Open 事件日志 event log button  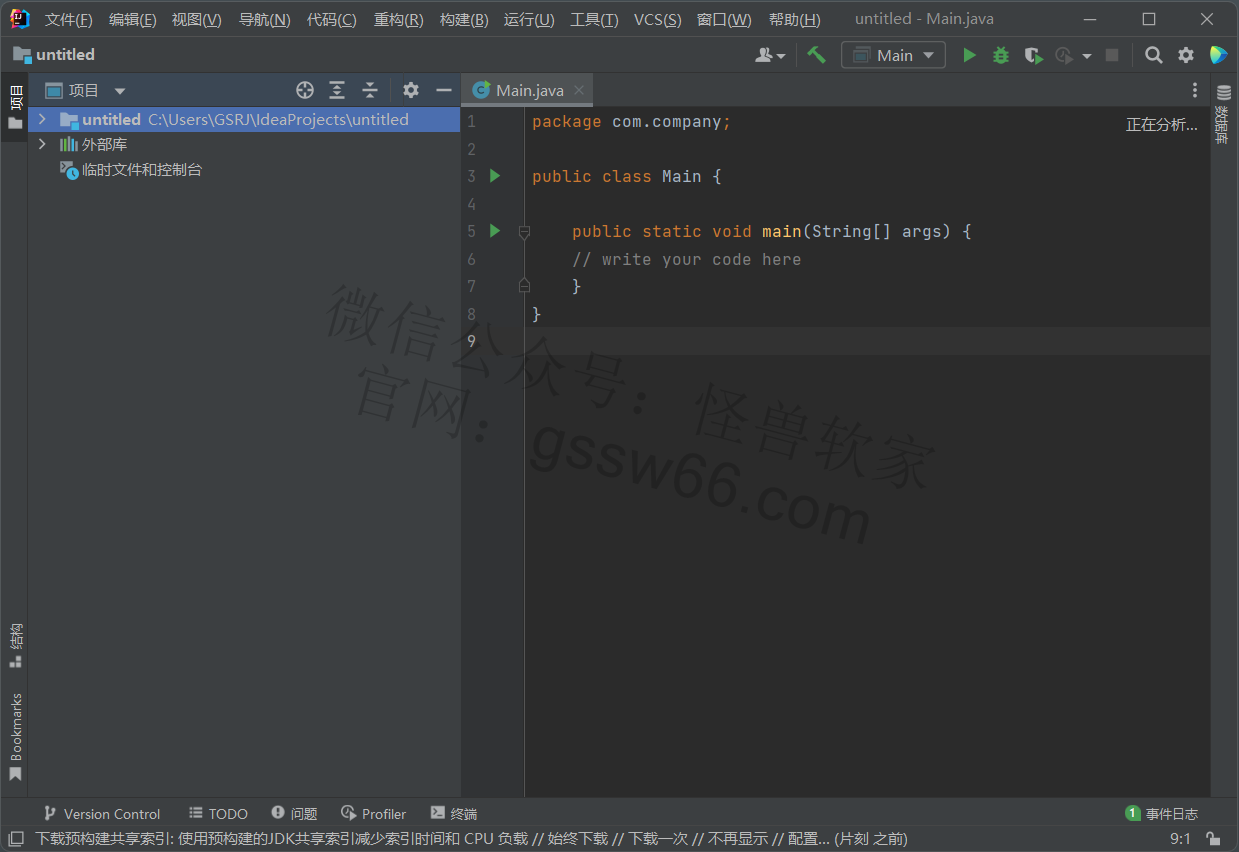click(x=1161, y=814)
